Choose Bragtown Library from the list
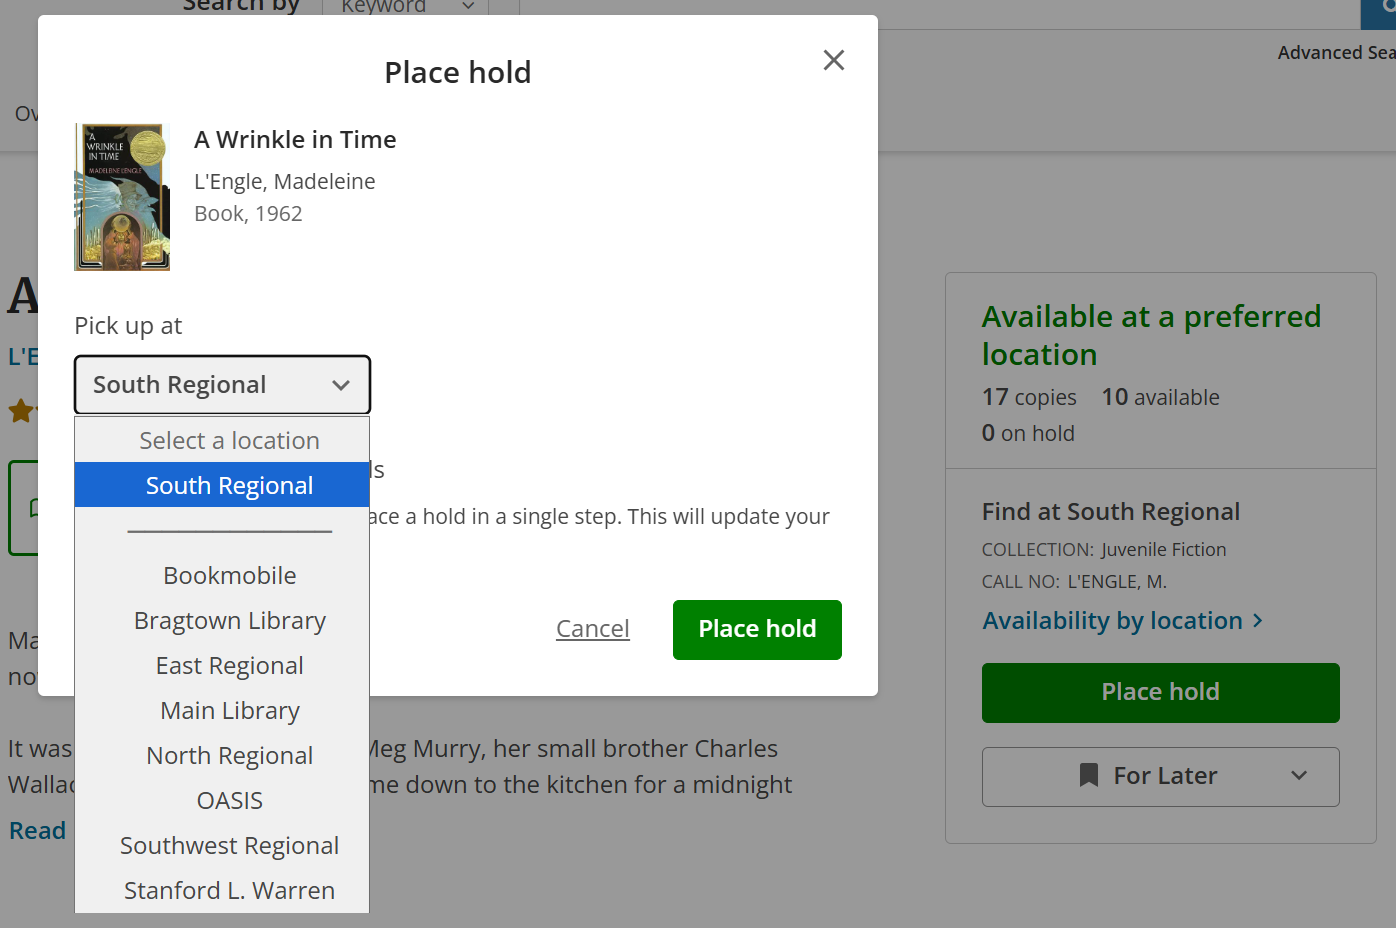This screenshot has height=928, width=1396. (229, 621)
